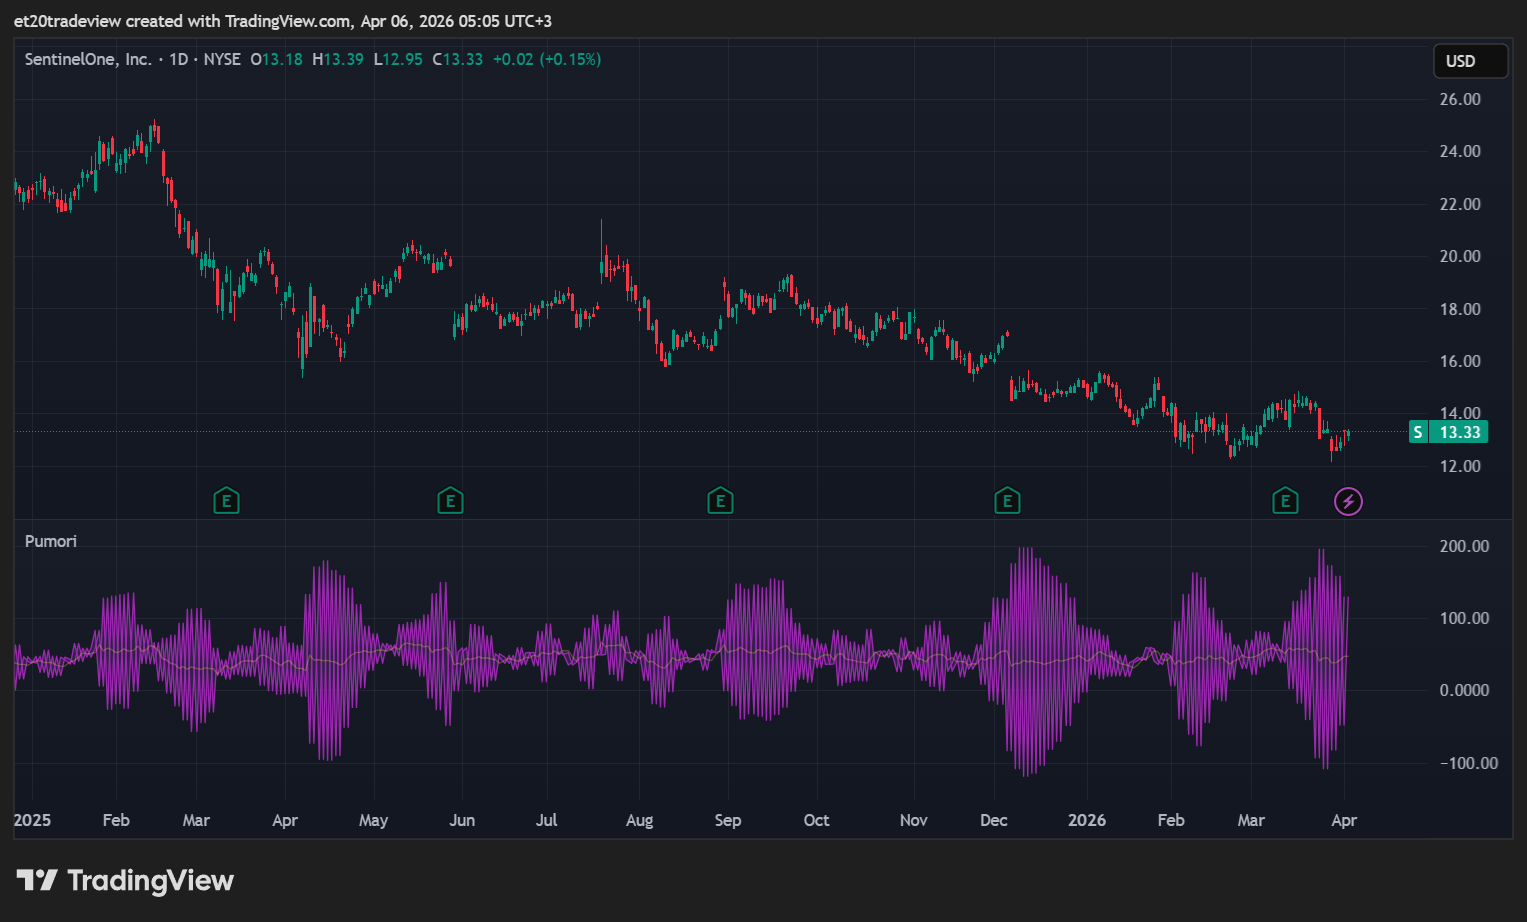Click the Apr label at axis right end
The width and height of the screenshot is (1527, 922).
click(x=1344, y=820)
